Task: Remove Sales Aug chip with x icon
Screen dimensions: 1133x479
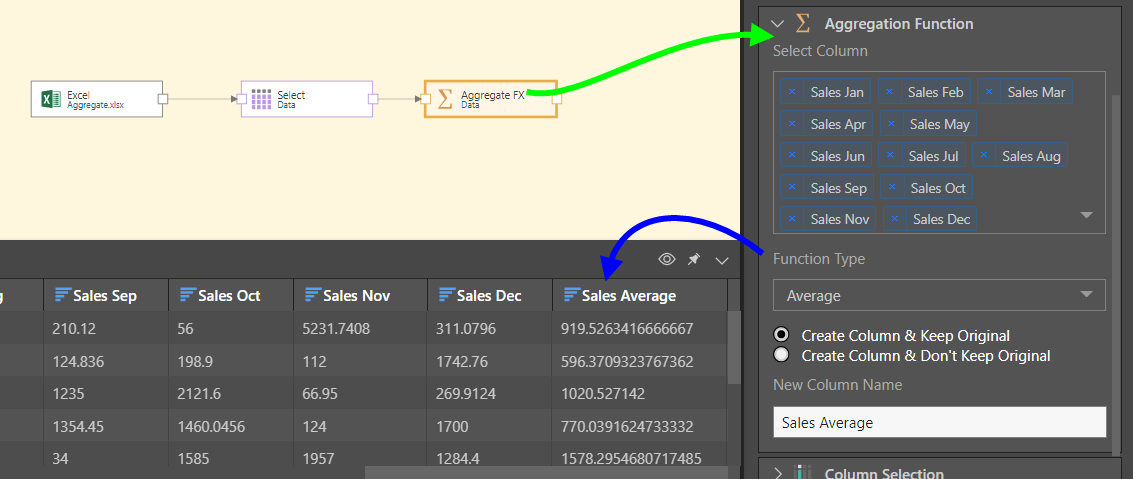Action: [x=984, y=156]
